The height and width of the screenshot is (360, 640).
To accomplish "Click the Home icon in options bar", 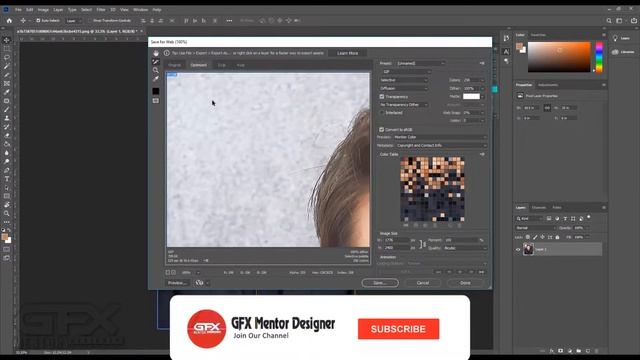I will click(9, 20).
